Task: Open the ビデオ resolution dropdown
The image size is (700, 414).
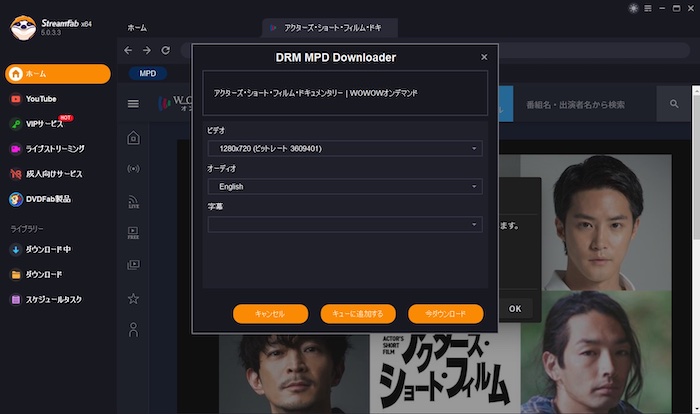Action: tap(345, 148)
